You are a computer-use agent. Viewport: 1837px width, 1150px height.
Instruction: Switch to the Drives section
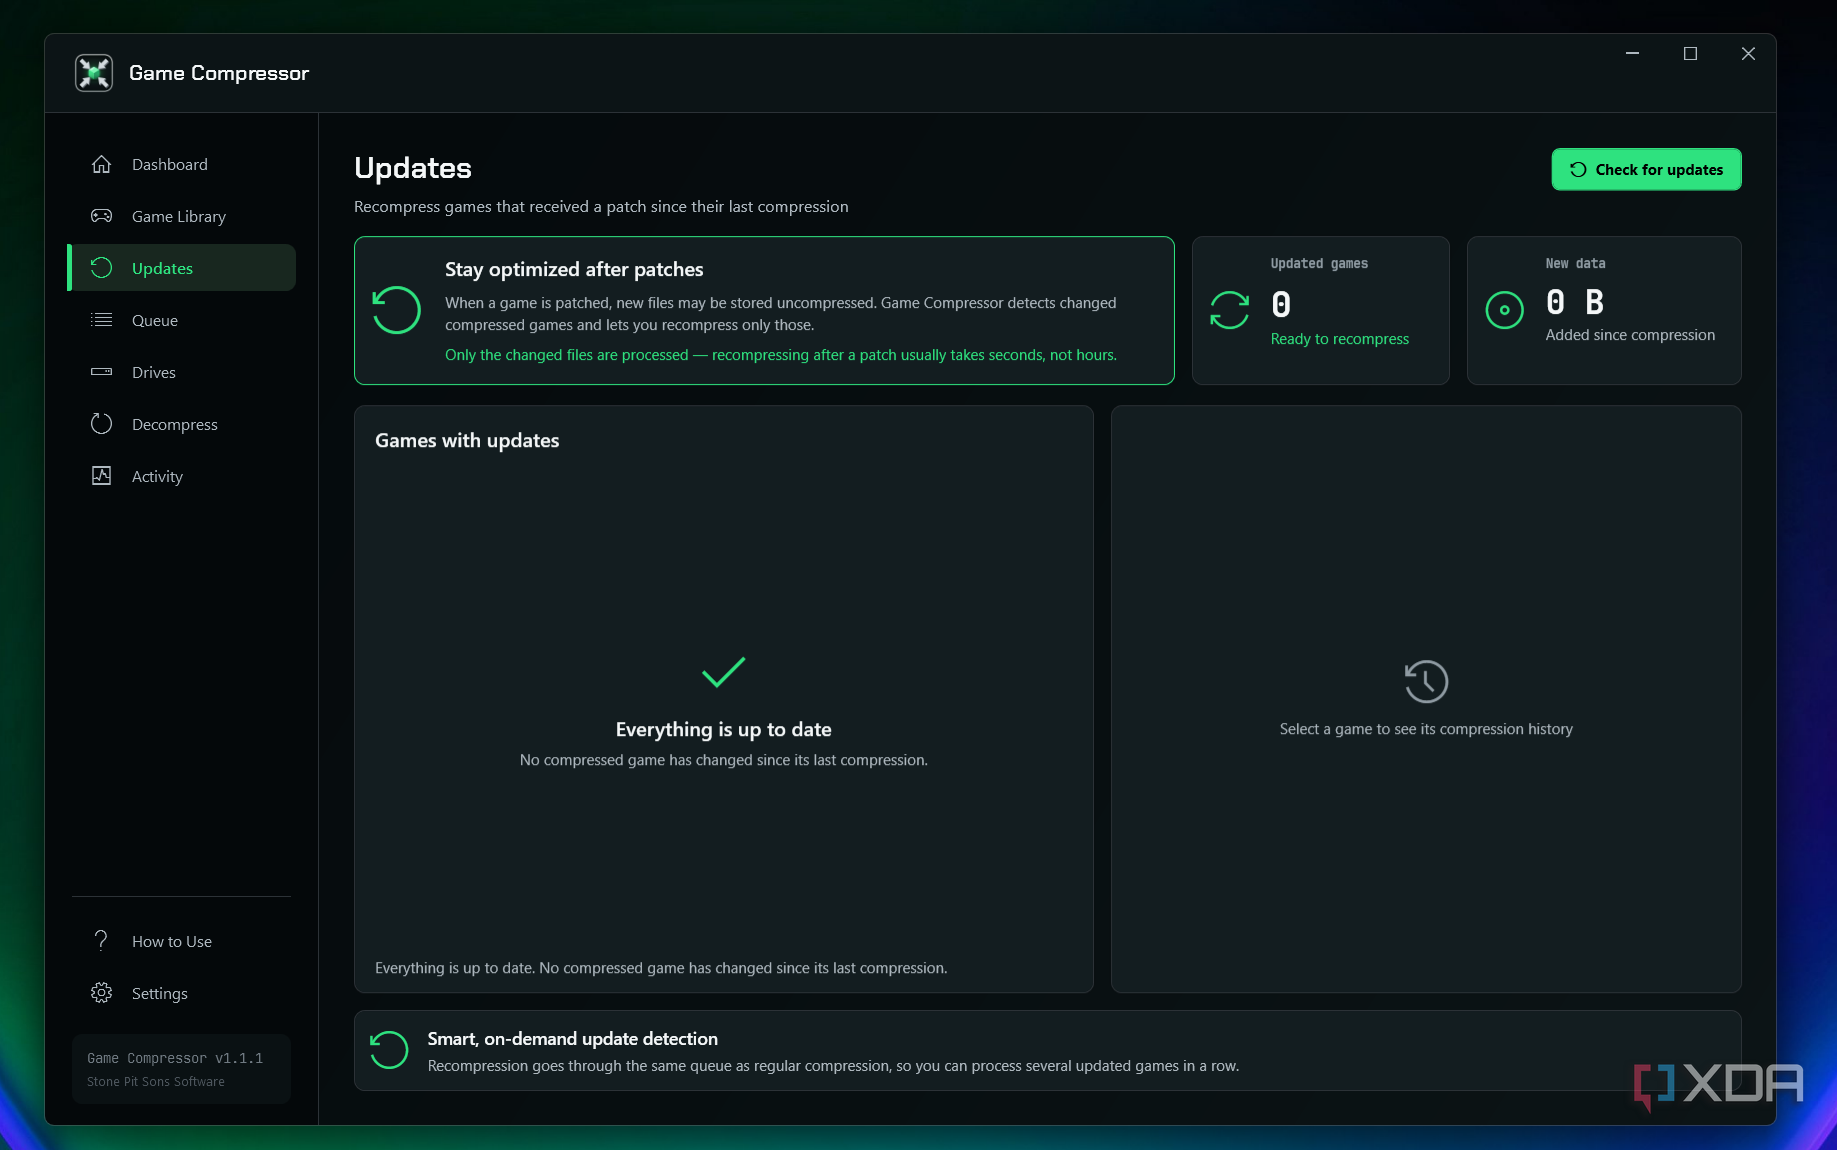(182, 372)
